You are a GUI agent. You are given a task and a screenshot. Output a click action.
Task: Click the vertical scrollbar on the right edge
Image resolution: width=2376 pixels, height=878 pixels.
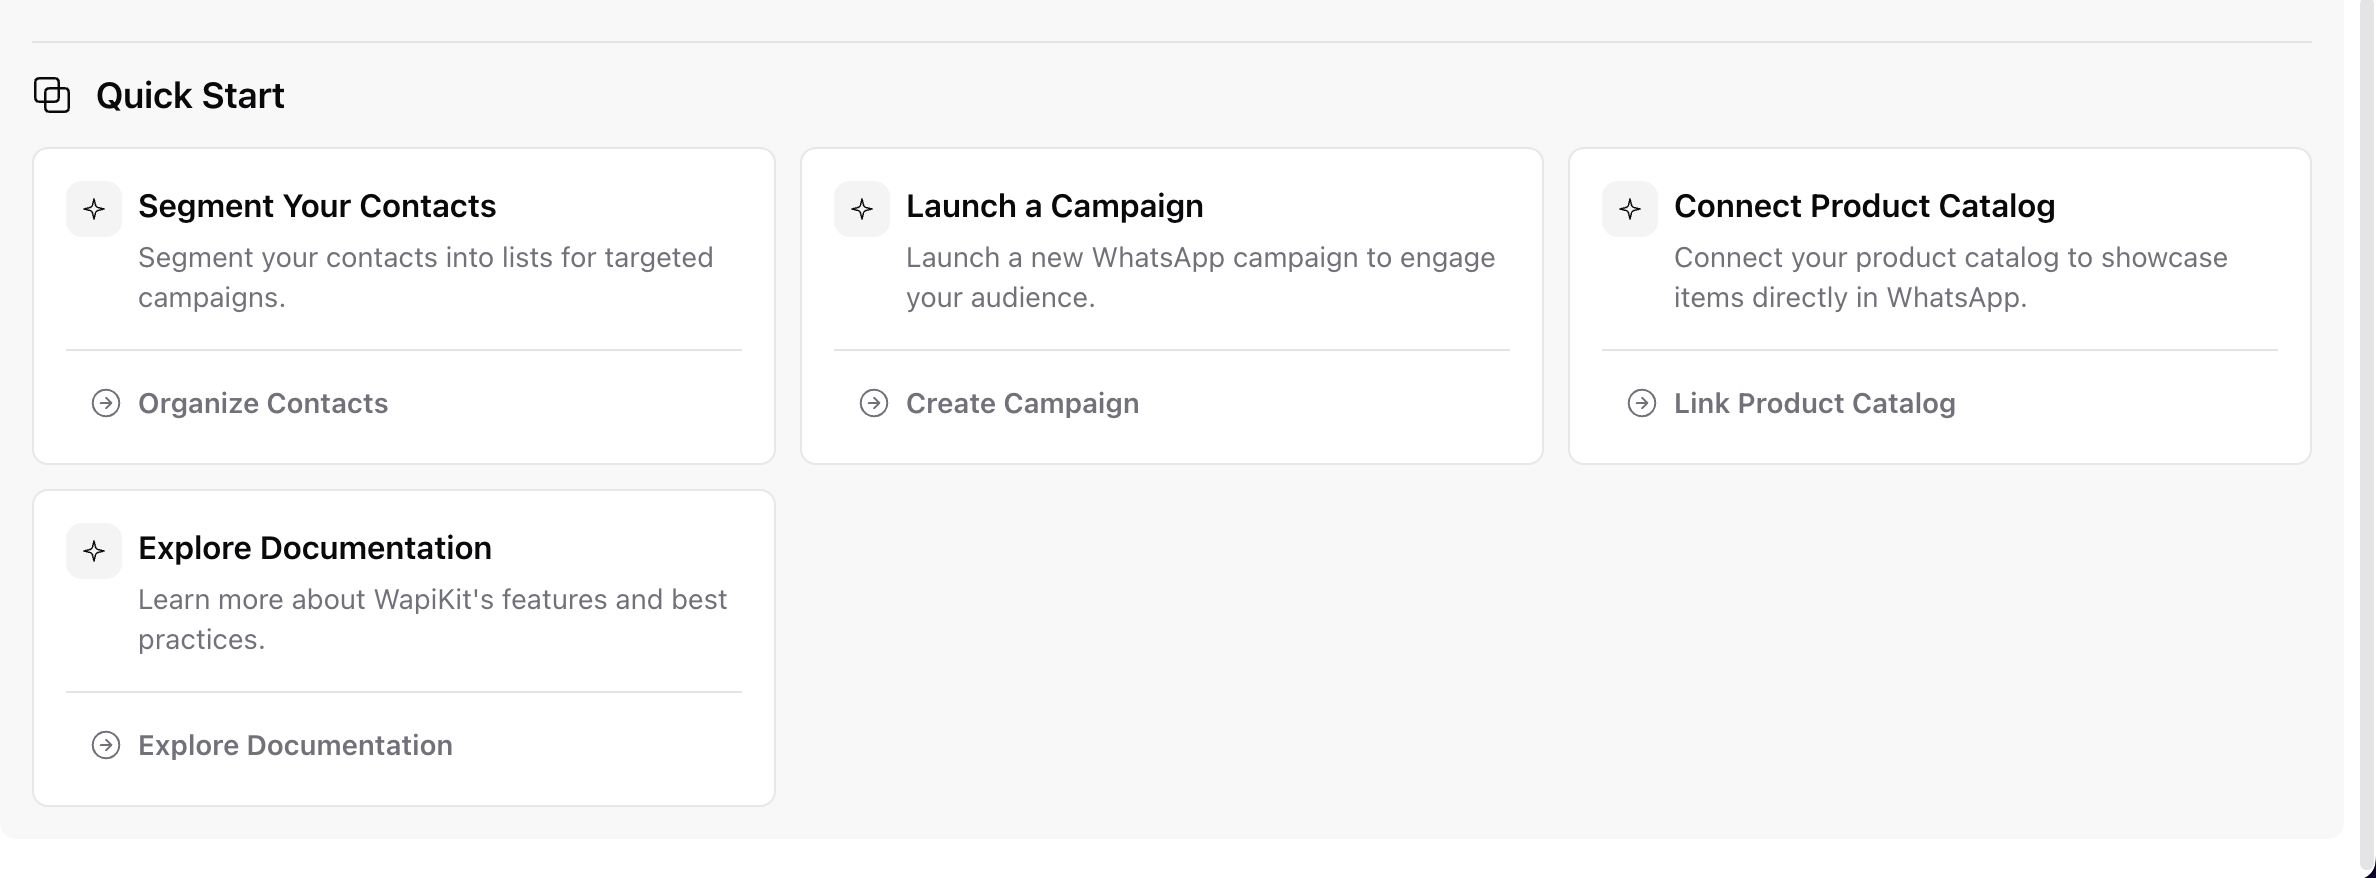click(2367, 400)
